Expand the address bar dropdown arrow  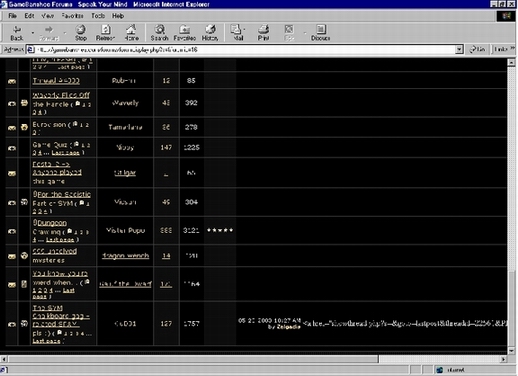pyautogui.click(x=459, y=49)
